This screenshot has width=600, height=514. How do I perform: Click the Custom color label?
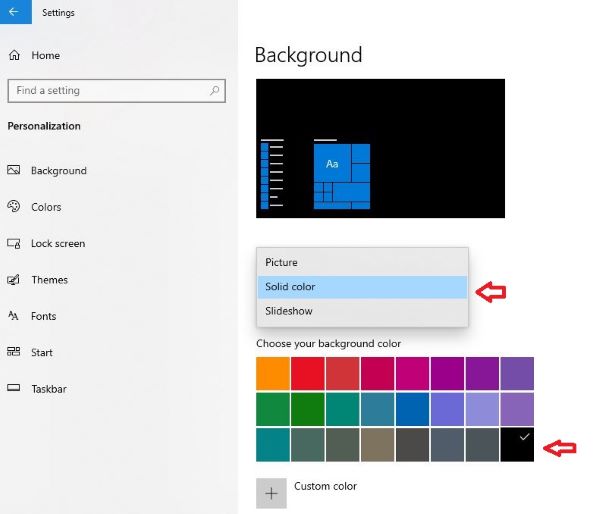click(x=325, y=486)
